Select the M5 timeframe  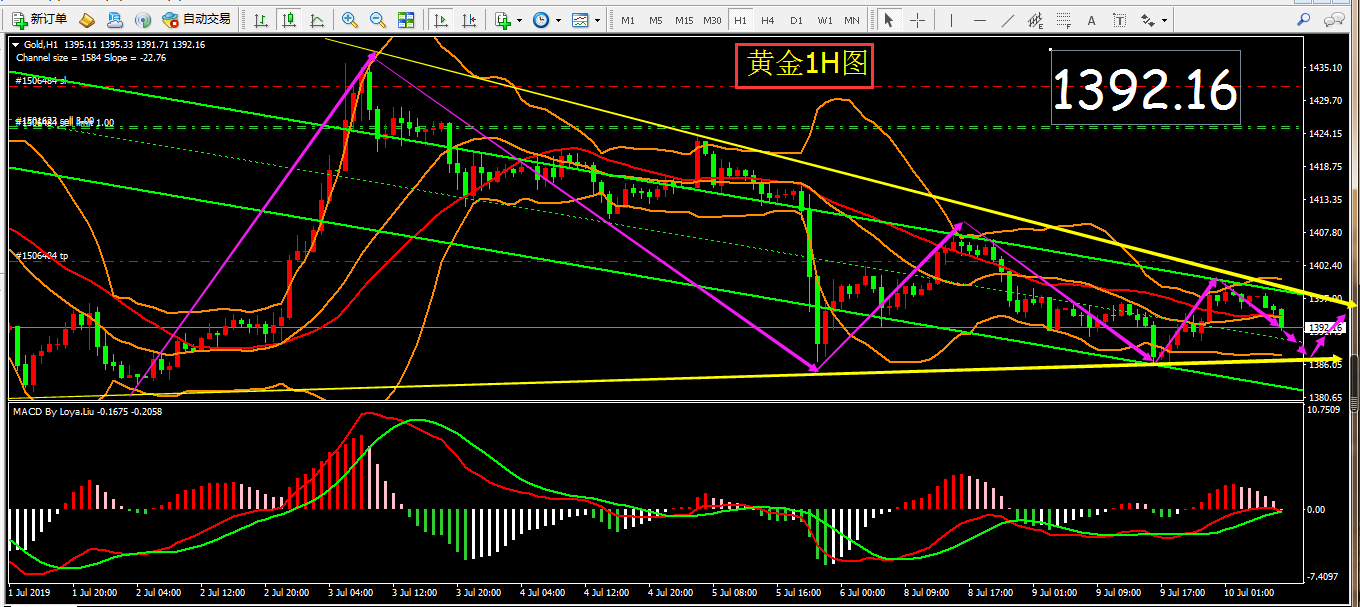(655, 19)
